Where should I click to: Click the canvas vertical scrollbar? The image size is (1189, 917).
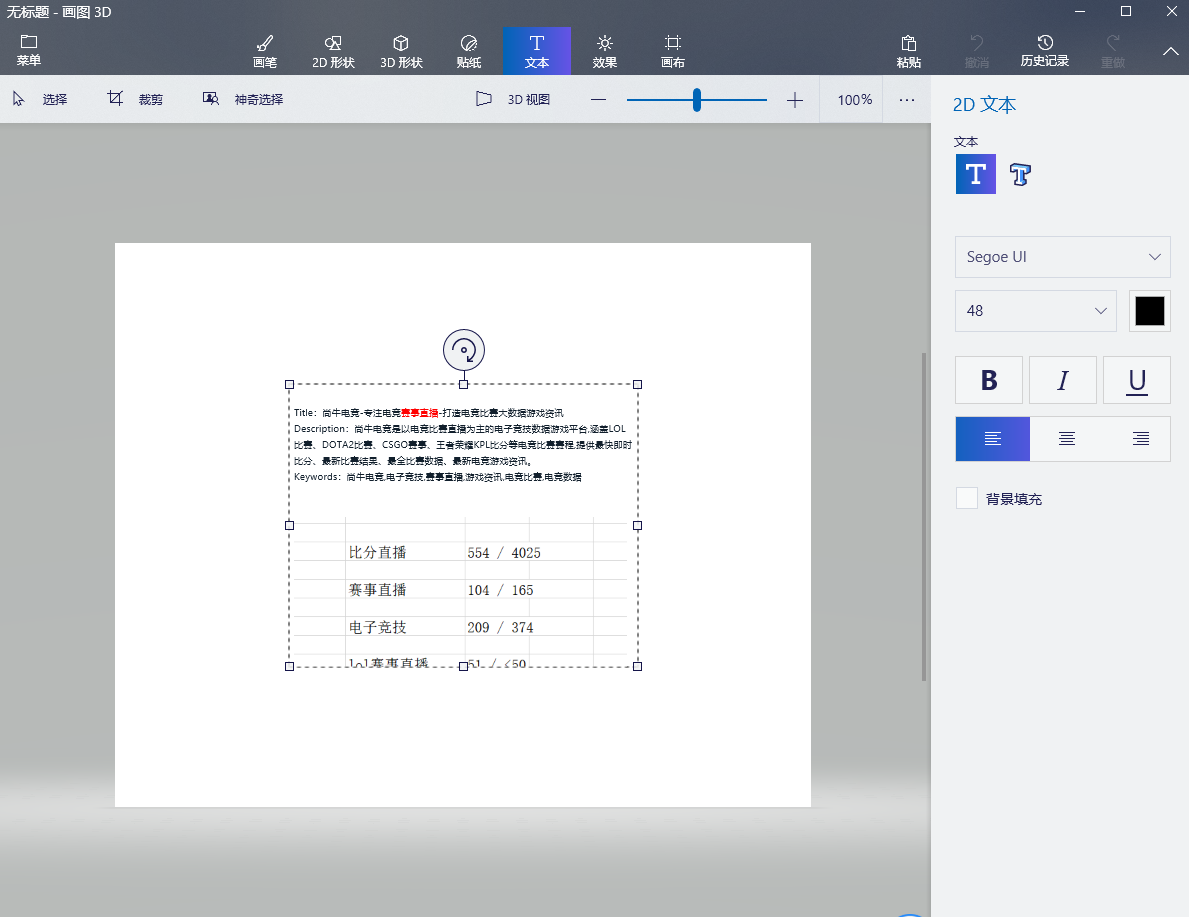[924, 516]
